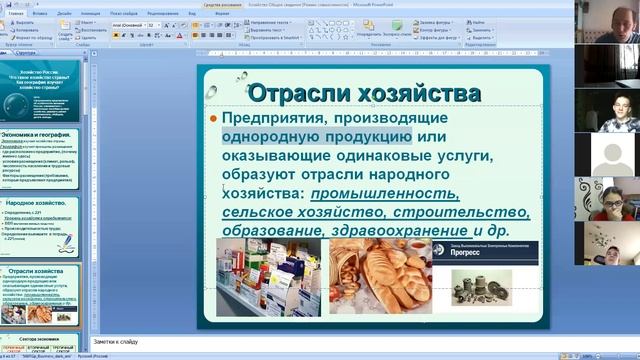Toggle italic formatting
Screen dimensions: 640x360
click(124, 36)
